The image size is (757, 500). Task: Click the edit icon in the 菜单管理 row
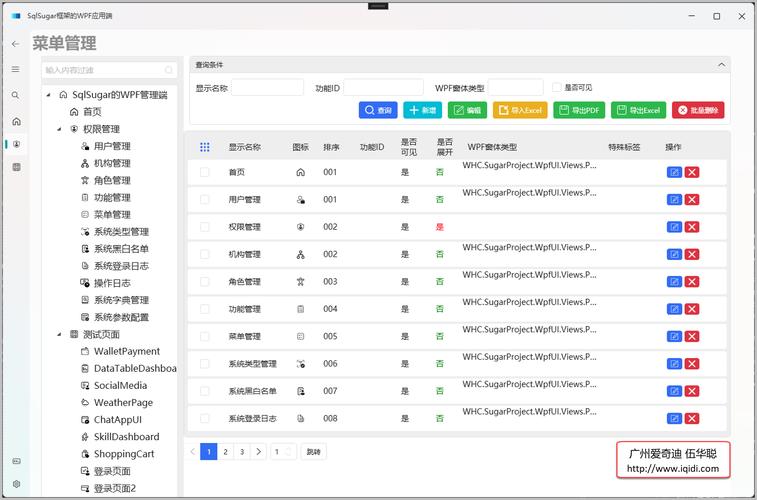[674, 336]
